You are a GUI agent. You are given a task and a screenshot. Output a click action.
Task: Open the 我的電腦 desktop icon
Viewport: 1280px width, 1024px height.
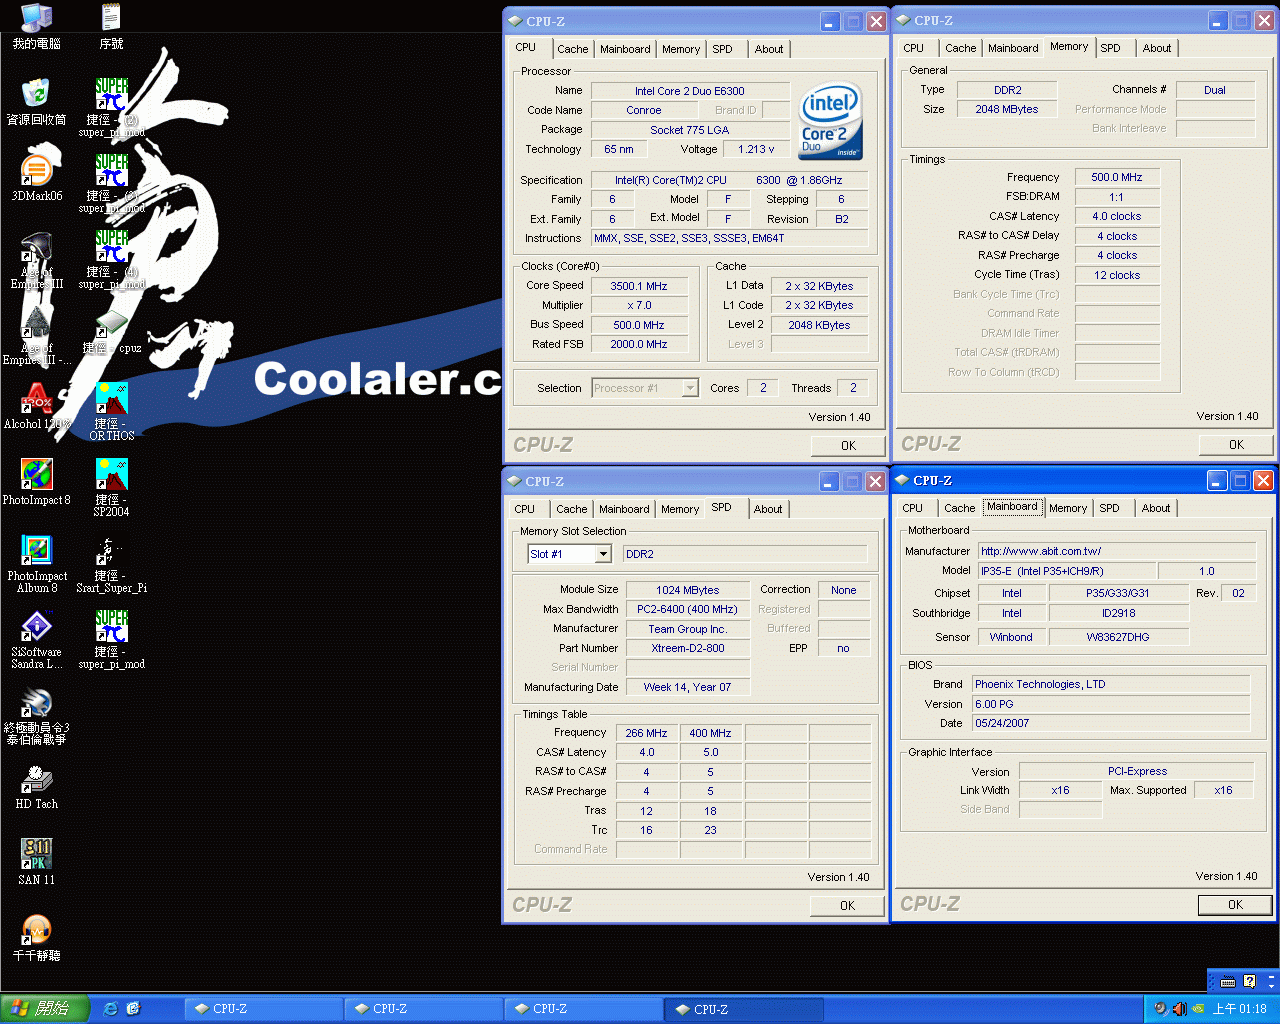tap(36, 27)
